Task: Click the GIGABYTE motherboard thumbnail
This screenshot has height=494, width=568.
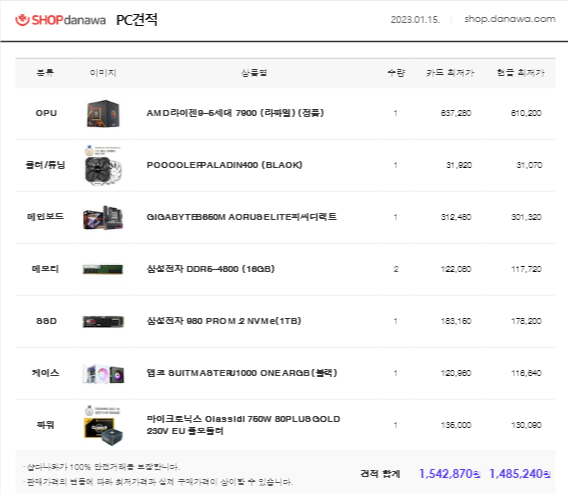Action: (x=103, y=218)
